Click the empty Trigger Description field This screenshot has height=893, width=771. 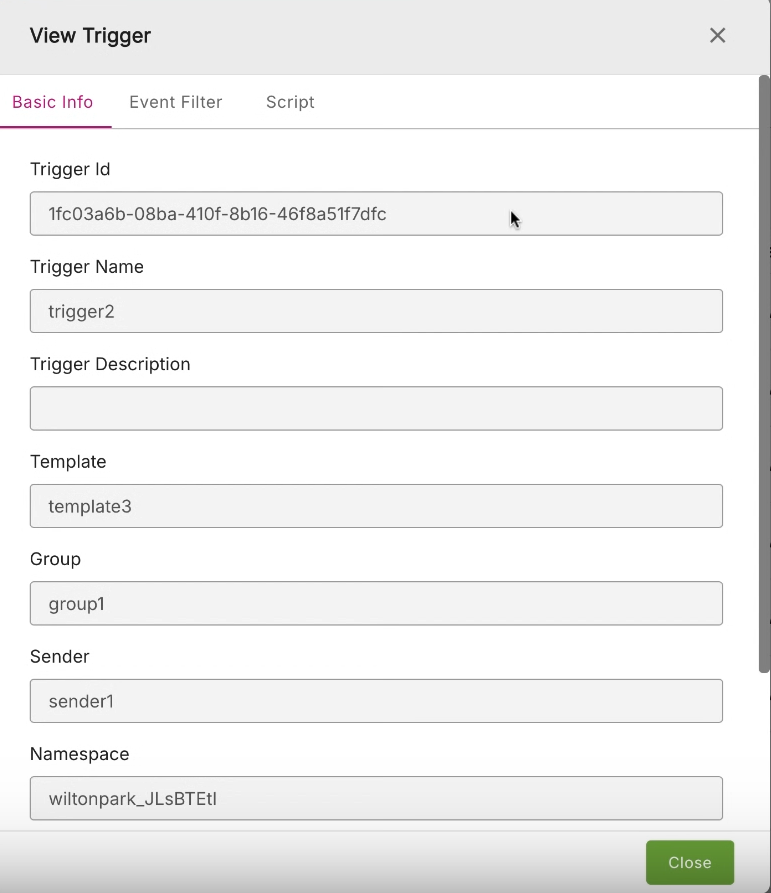click(376, 409)
